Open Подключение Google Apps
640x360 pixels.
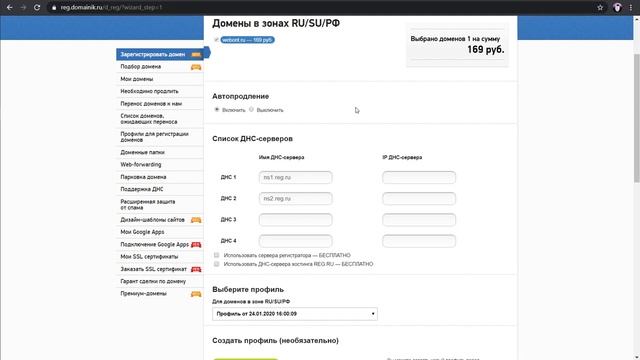coord(155,244)
